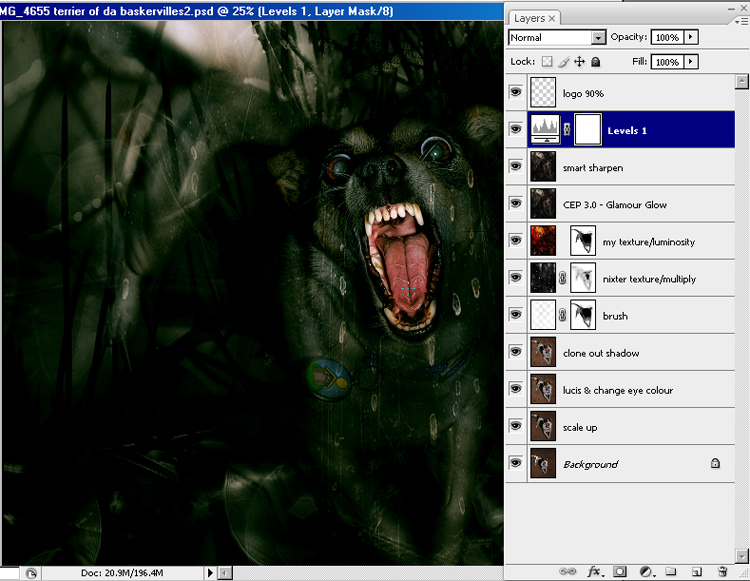Viewport: 750px width, 581px height.
Task: Open the Fill slider arrow
Action: [x=691, y=62]
